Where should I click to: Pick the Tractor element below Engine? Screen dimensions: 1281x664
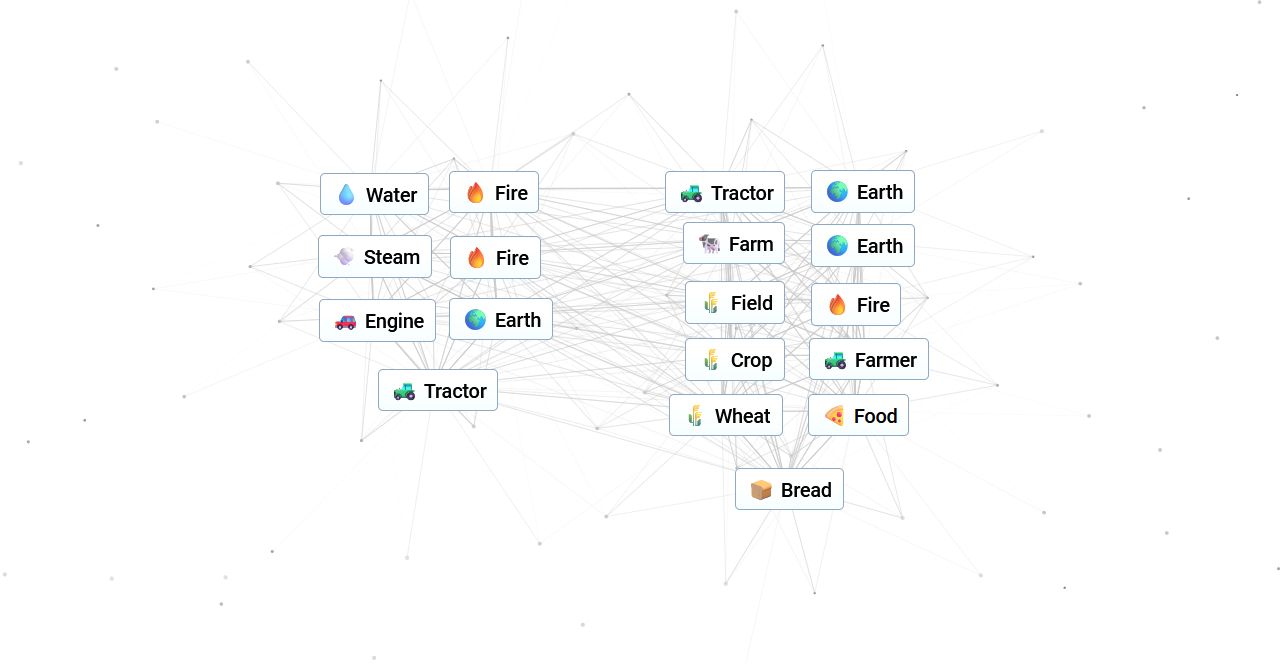(438, 391)
